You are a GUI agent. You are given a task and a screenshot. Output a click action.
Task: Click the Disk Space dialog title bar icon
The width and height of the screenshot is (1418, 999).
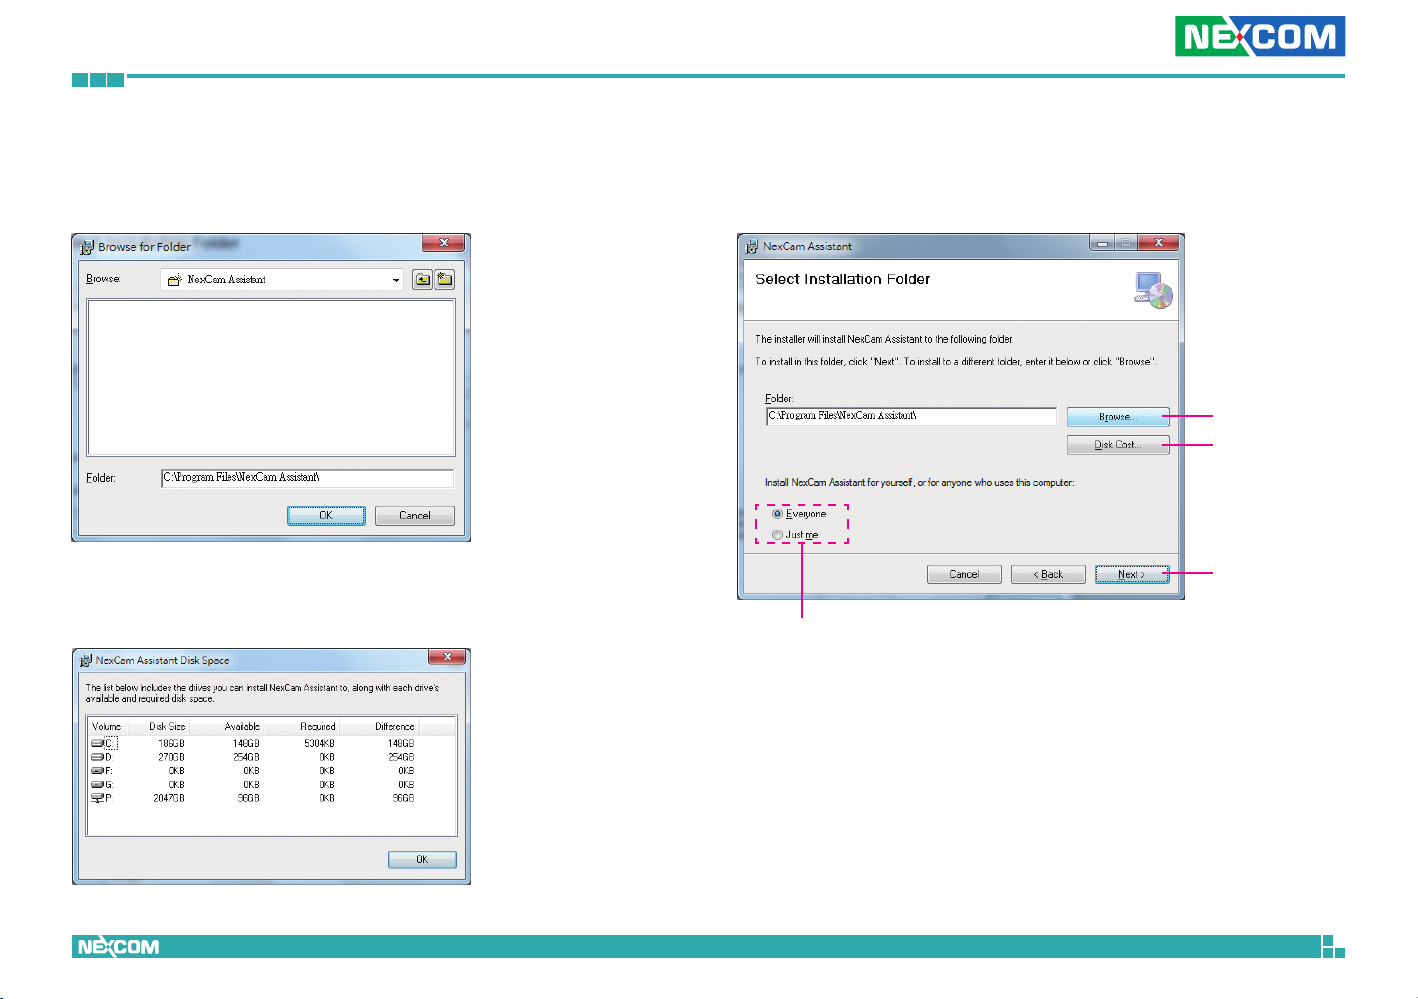pyautogui.click(x=86, y=661)
